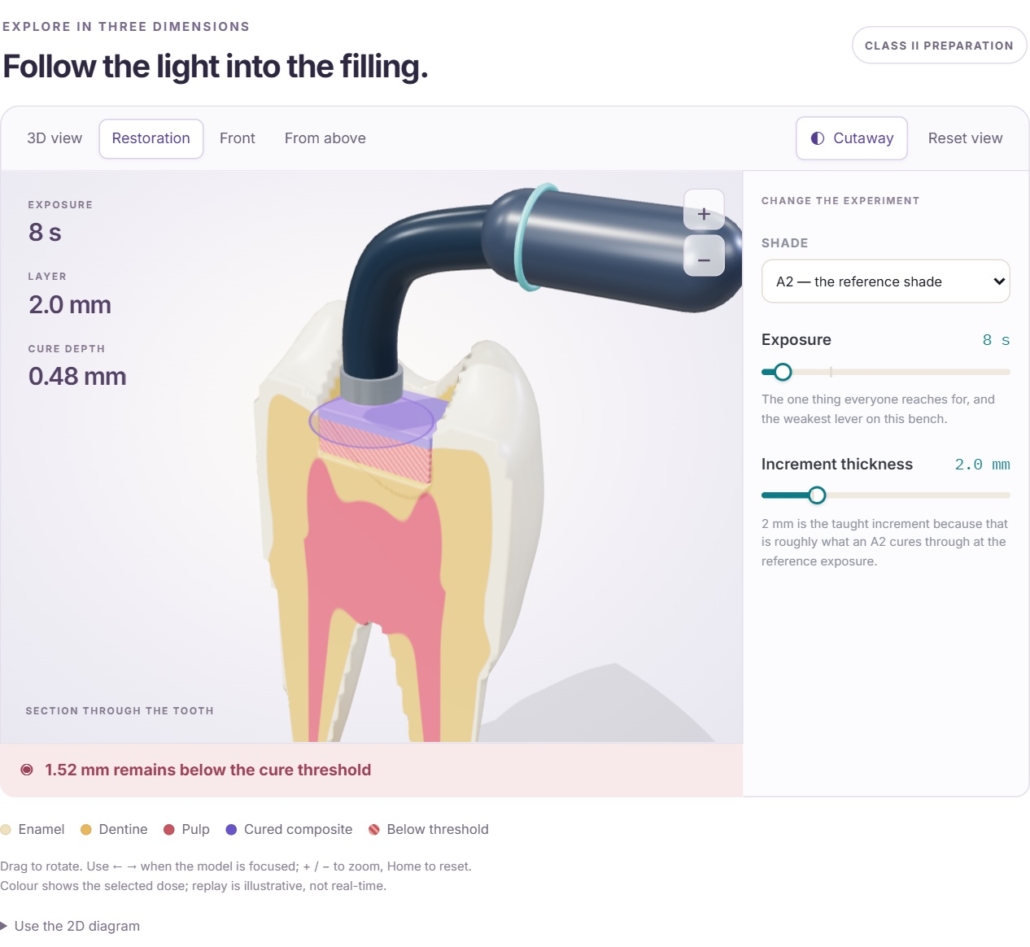Expand 'Use the 2D diagram' disclosure
Image resolution: width=1030 pixels, height=947 pixels.
[70, 926]
